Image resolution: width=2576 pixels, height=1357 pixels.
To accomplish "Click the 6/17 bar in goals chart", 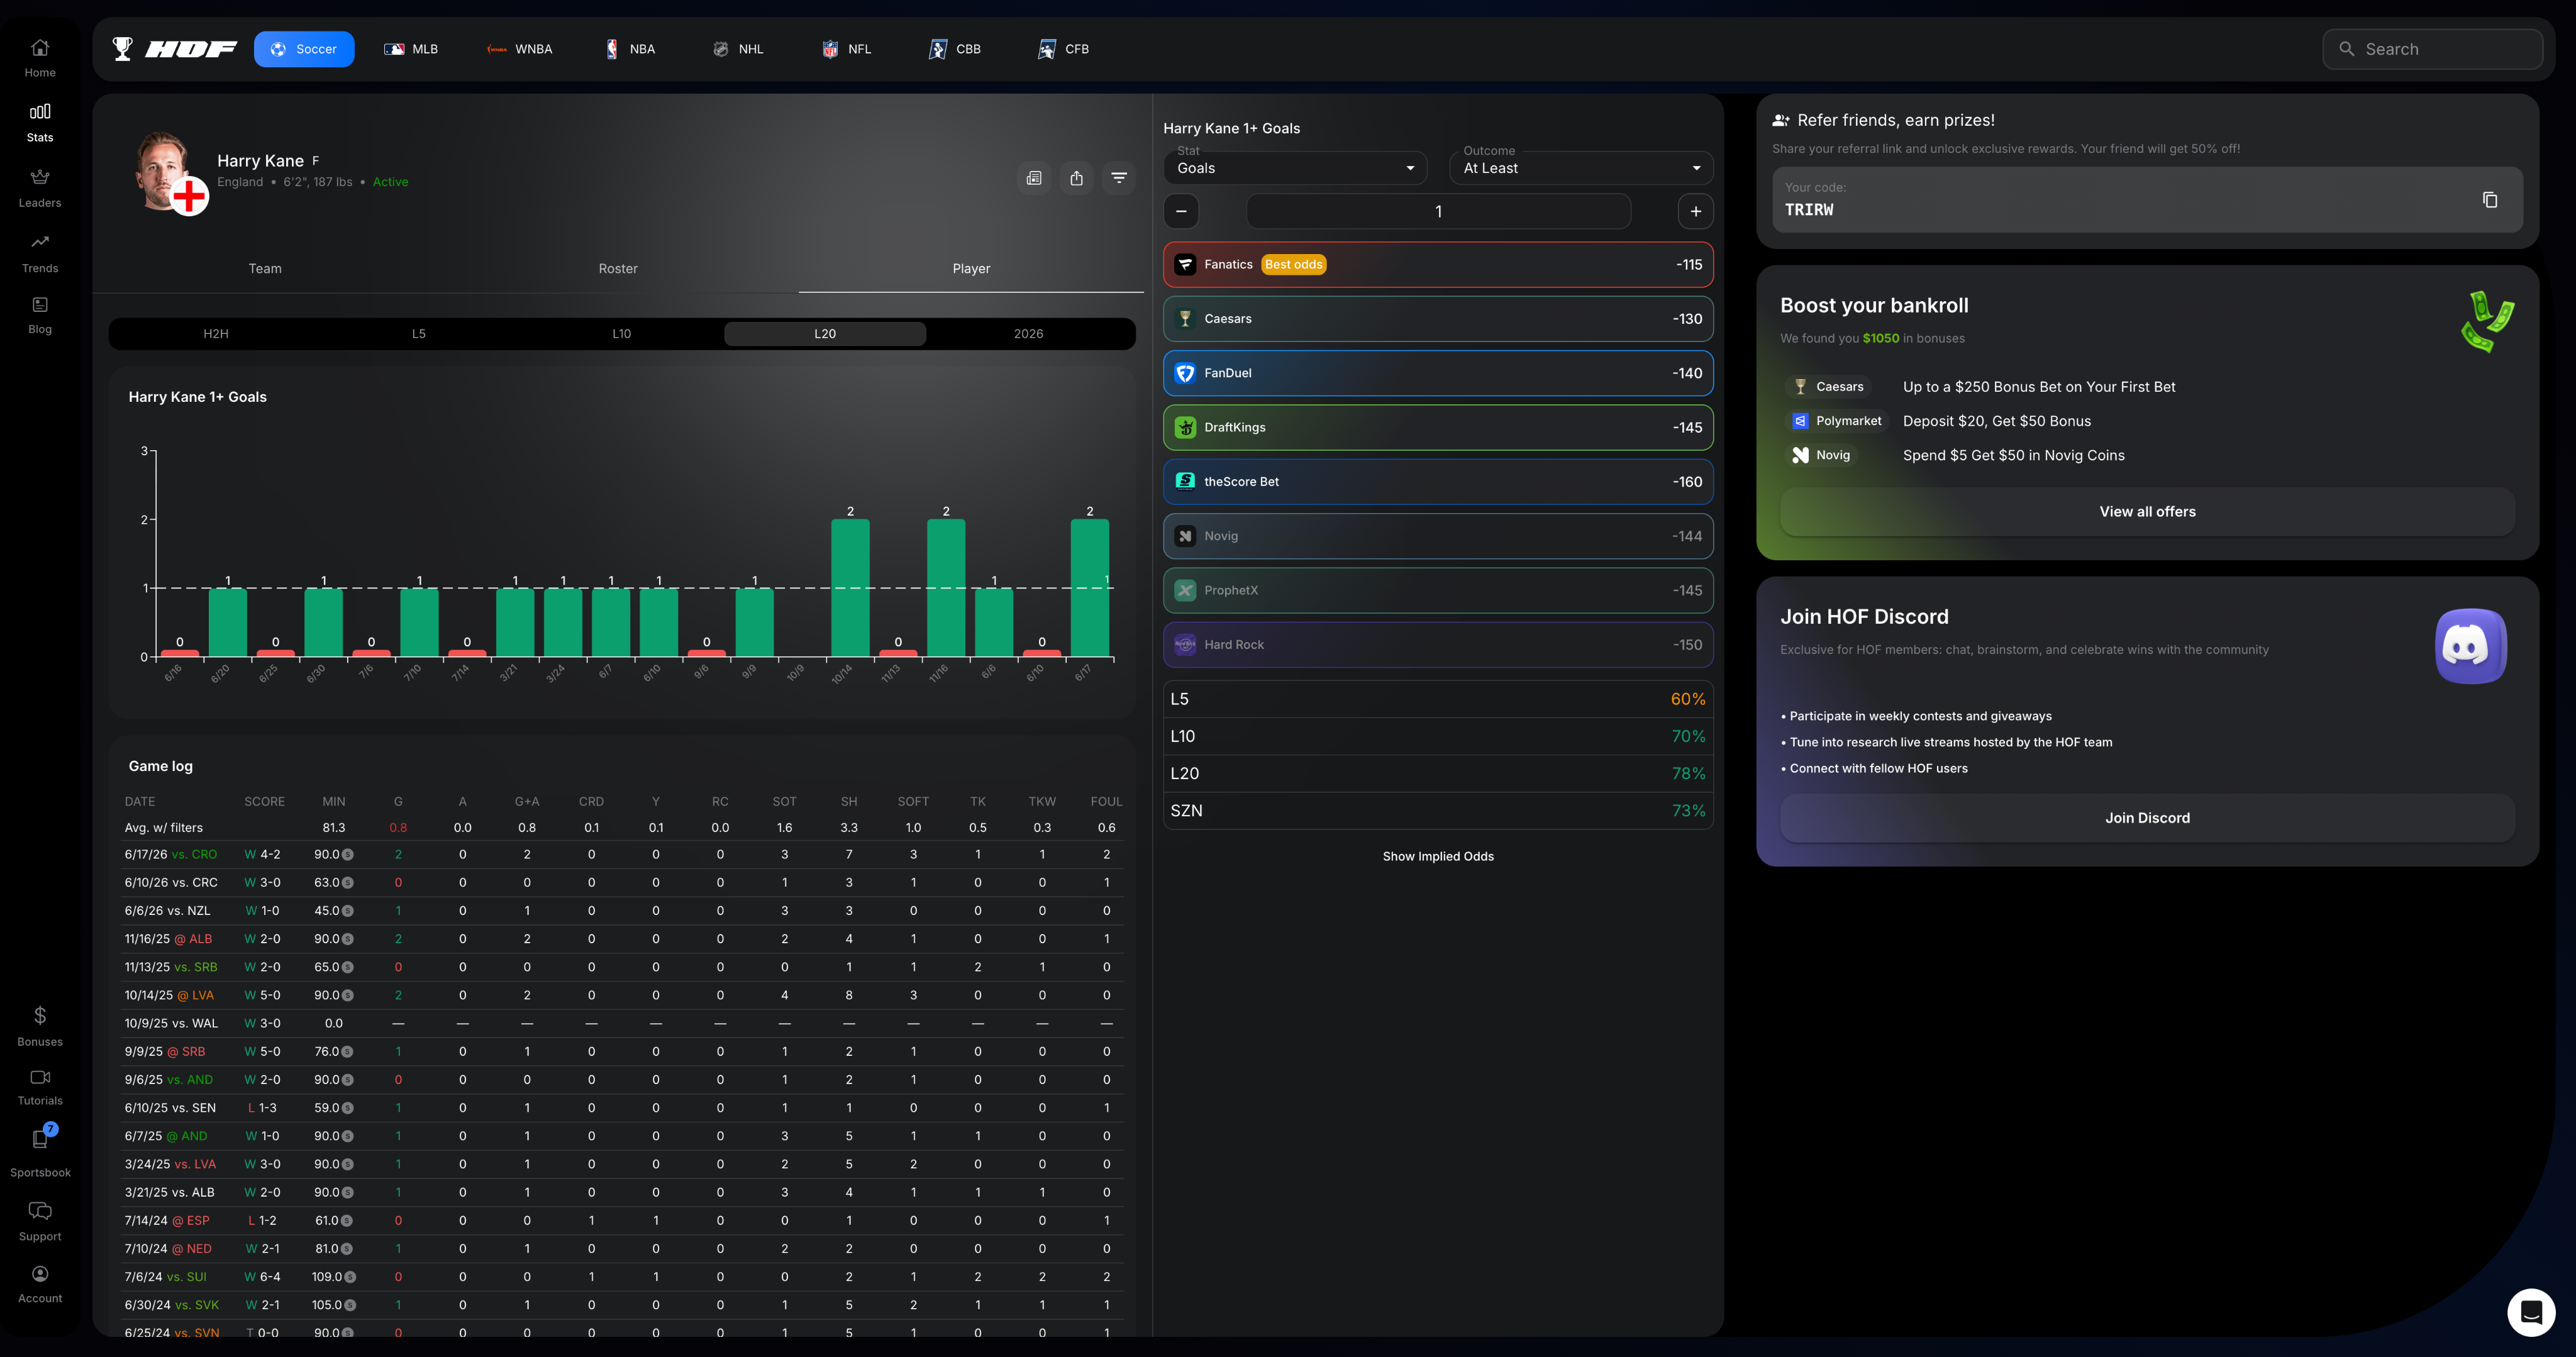I will (1089, 587).
